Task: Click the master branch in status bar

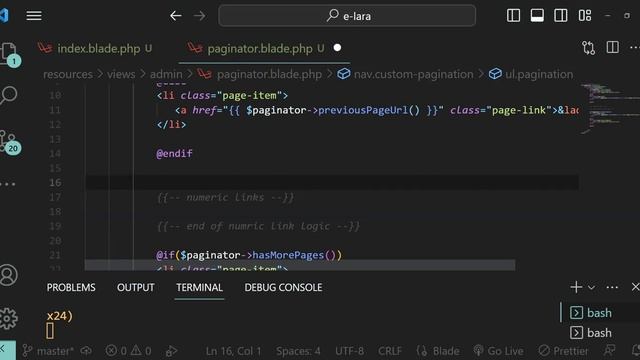Action: [48, 351]
